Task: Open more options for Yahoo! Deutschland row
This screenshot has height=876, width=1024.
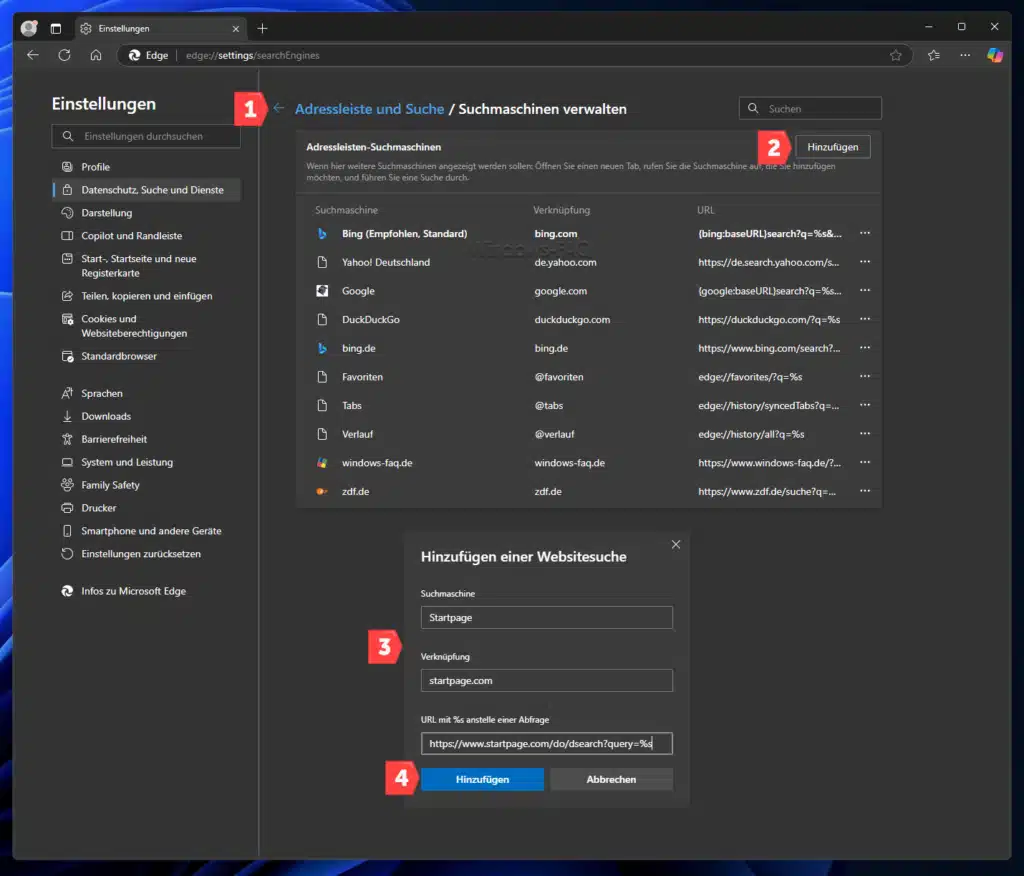Action: [865, 262]
